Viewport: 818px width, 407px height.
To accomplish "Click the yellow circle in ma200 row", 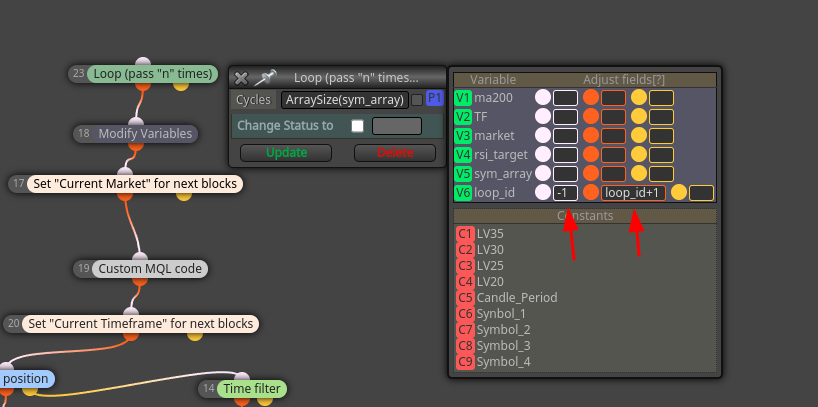I will coord(639,98).
